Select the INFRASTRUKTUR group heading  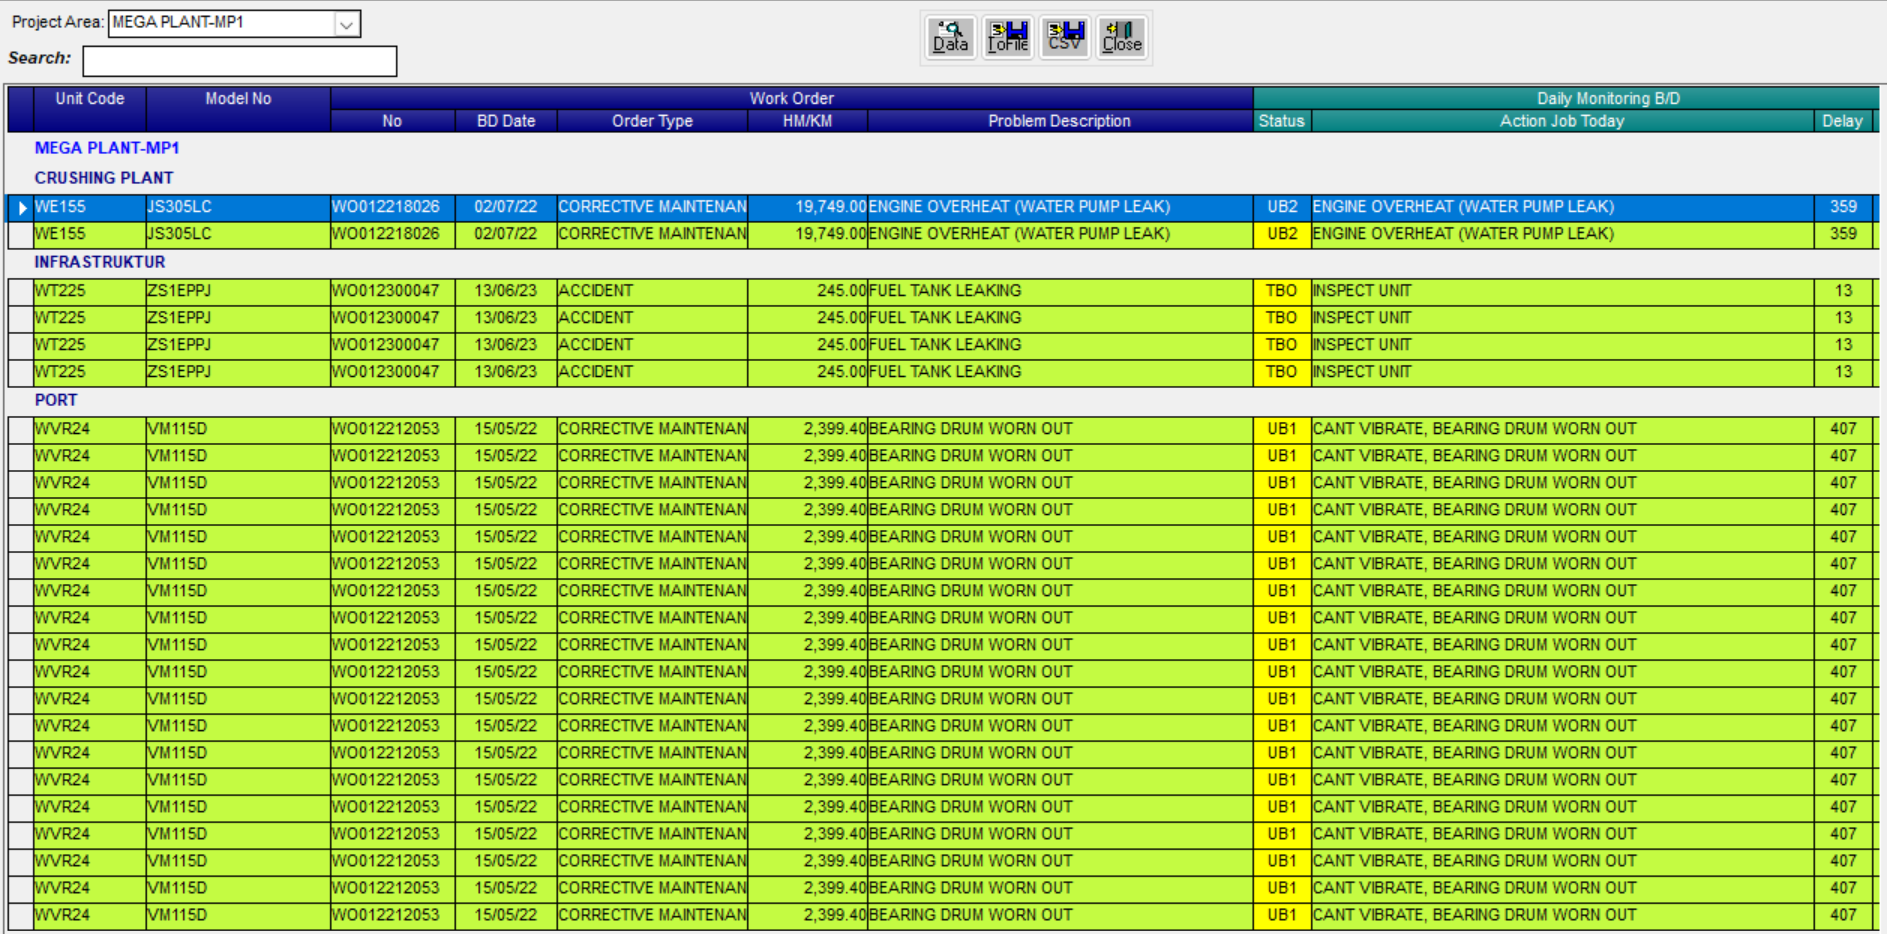tap(100, 262)
